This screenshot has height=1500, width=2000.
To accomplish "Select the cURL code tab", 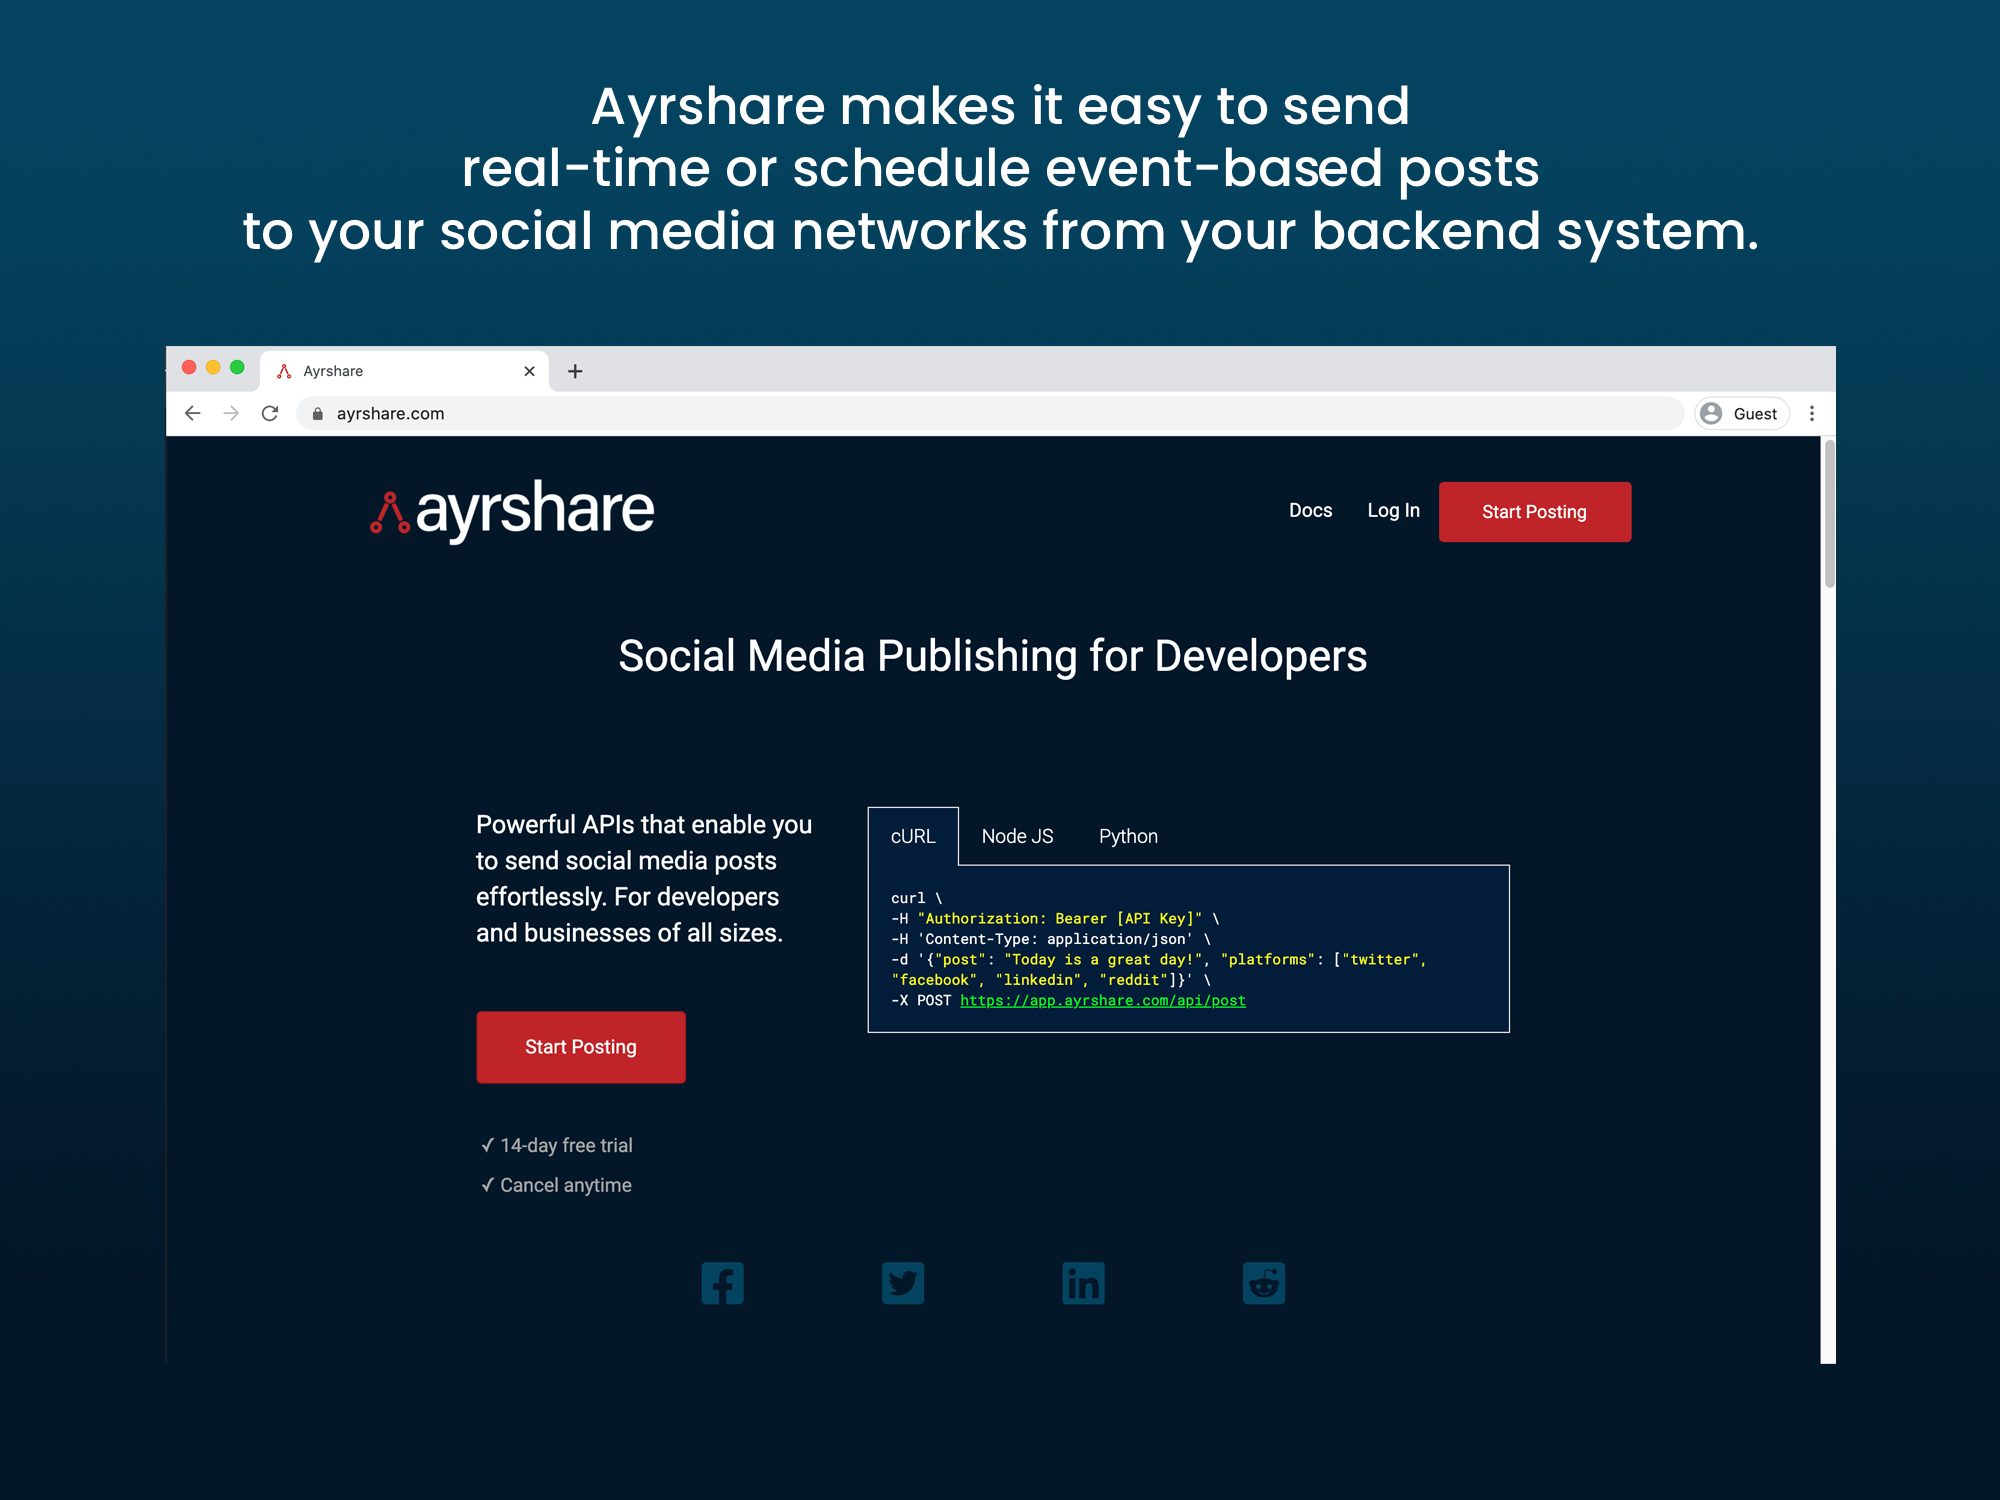I will click(x=913, y=835).
